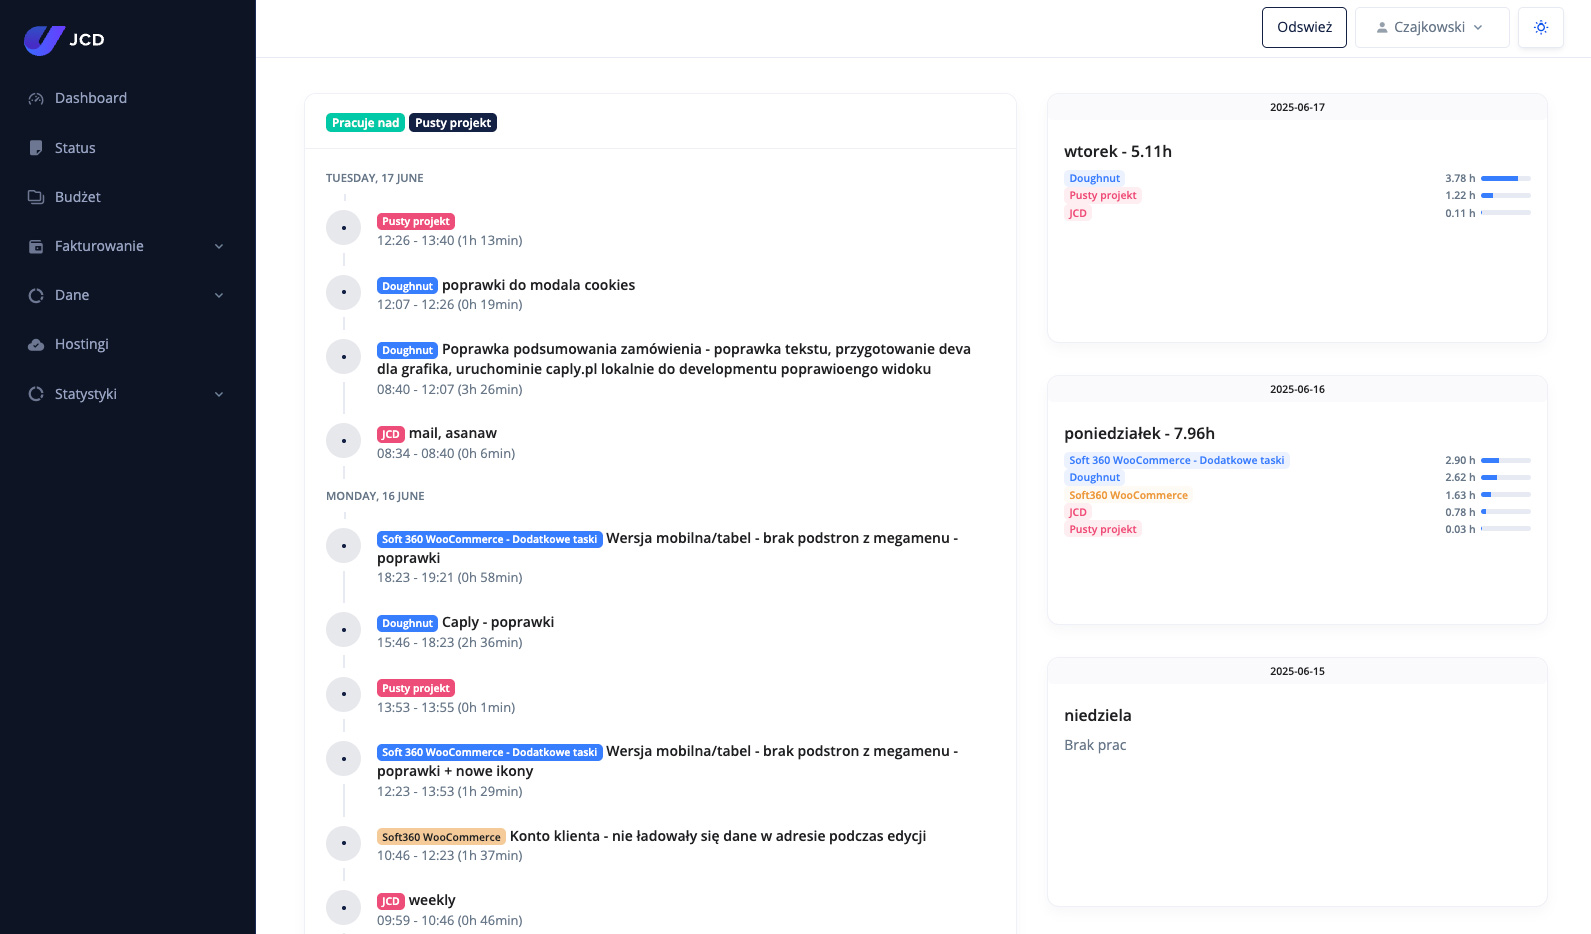This screenshot has height=934, width=1591.
Task: Click the Status document icon
Action: (x=36, y=148)
